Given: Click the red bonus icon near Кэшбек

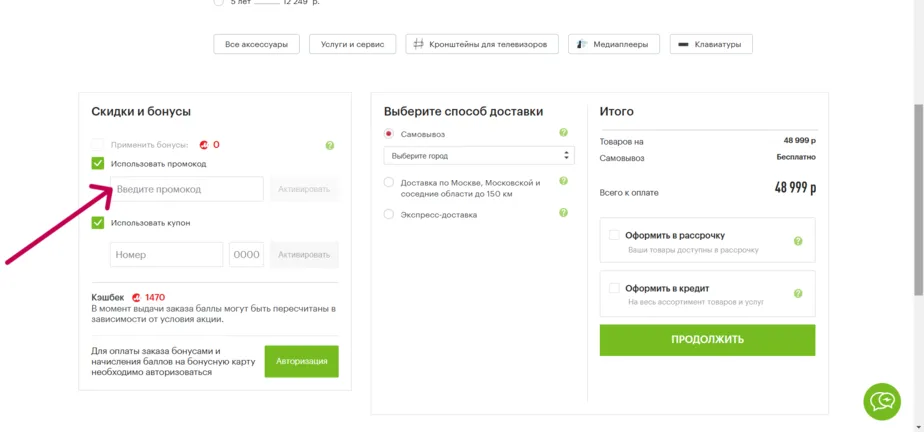Looking at the screenshot, I should (x=136, y=297).
